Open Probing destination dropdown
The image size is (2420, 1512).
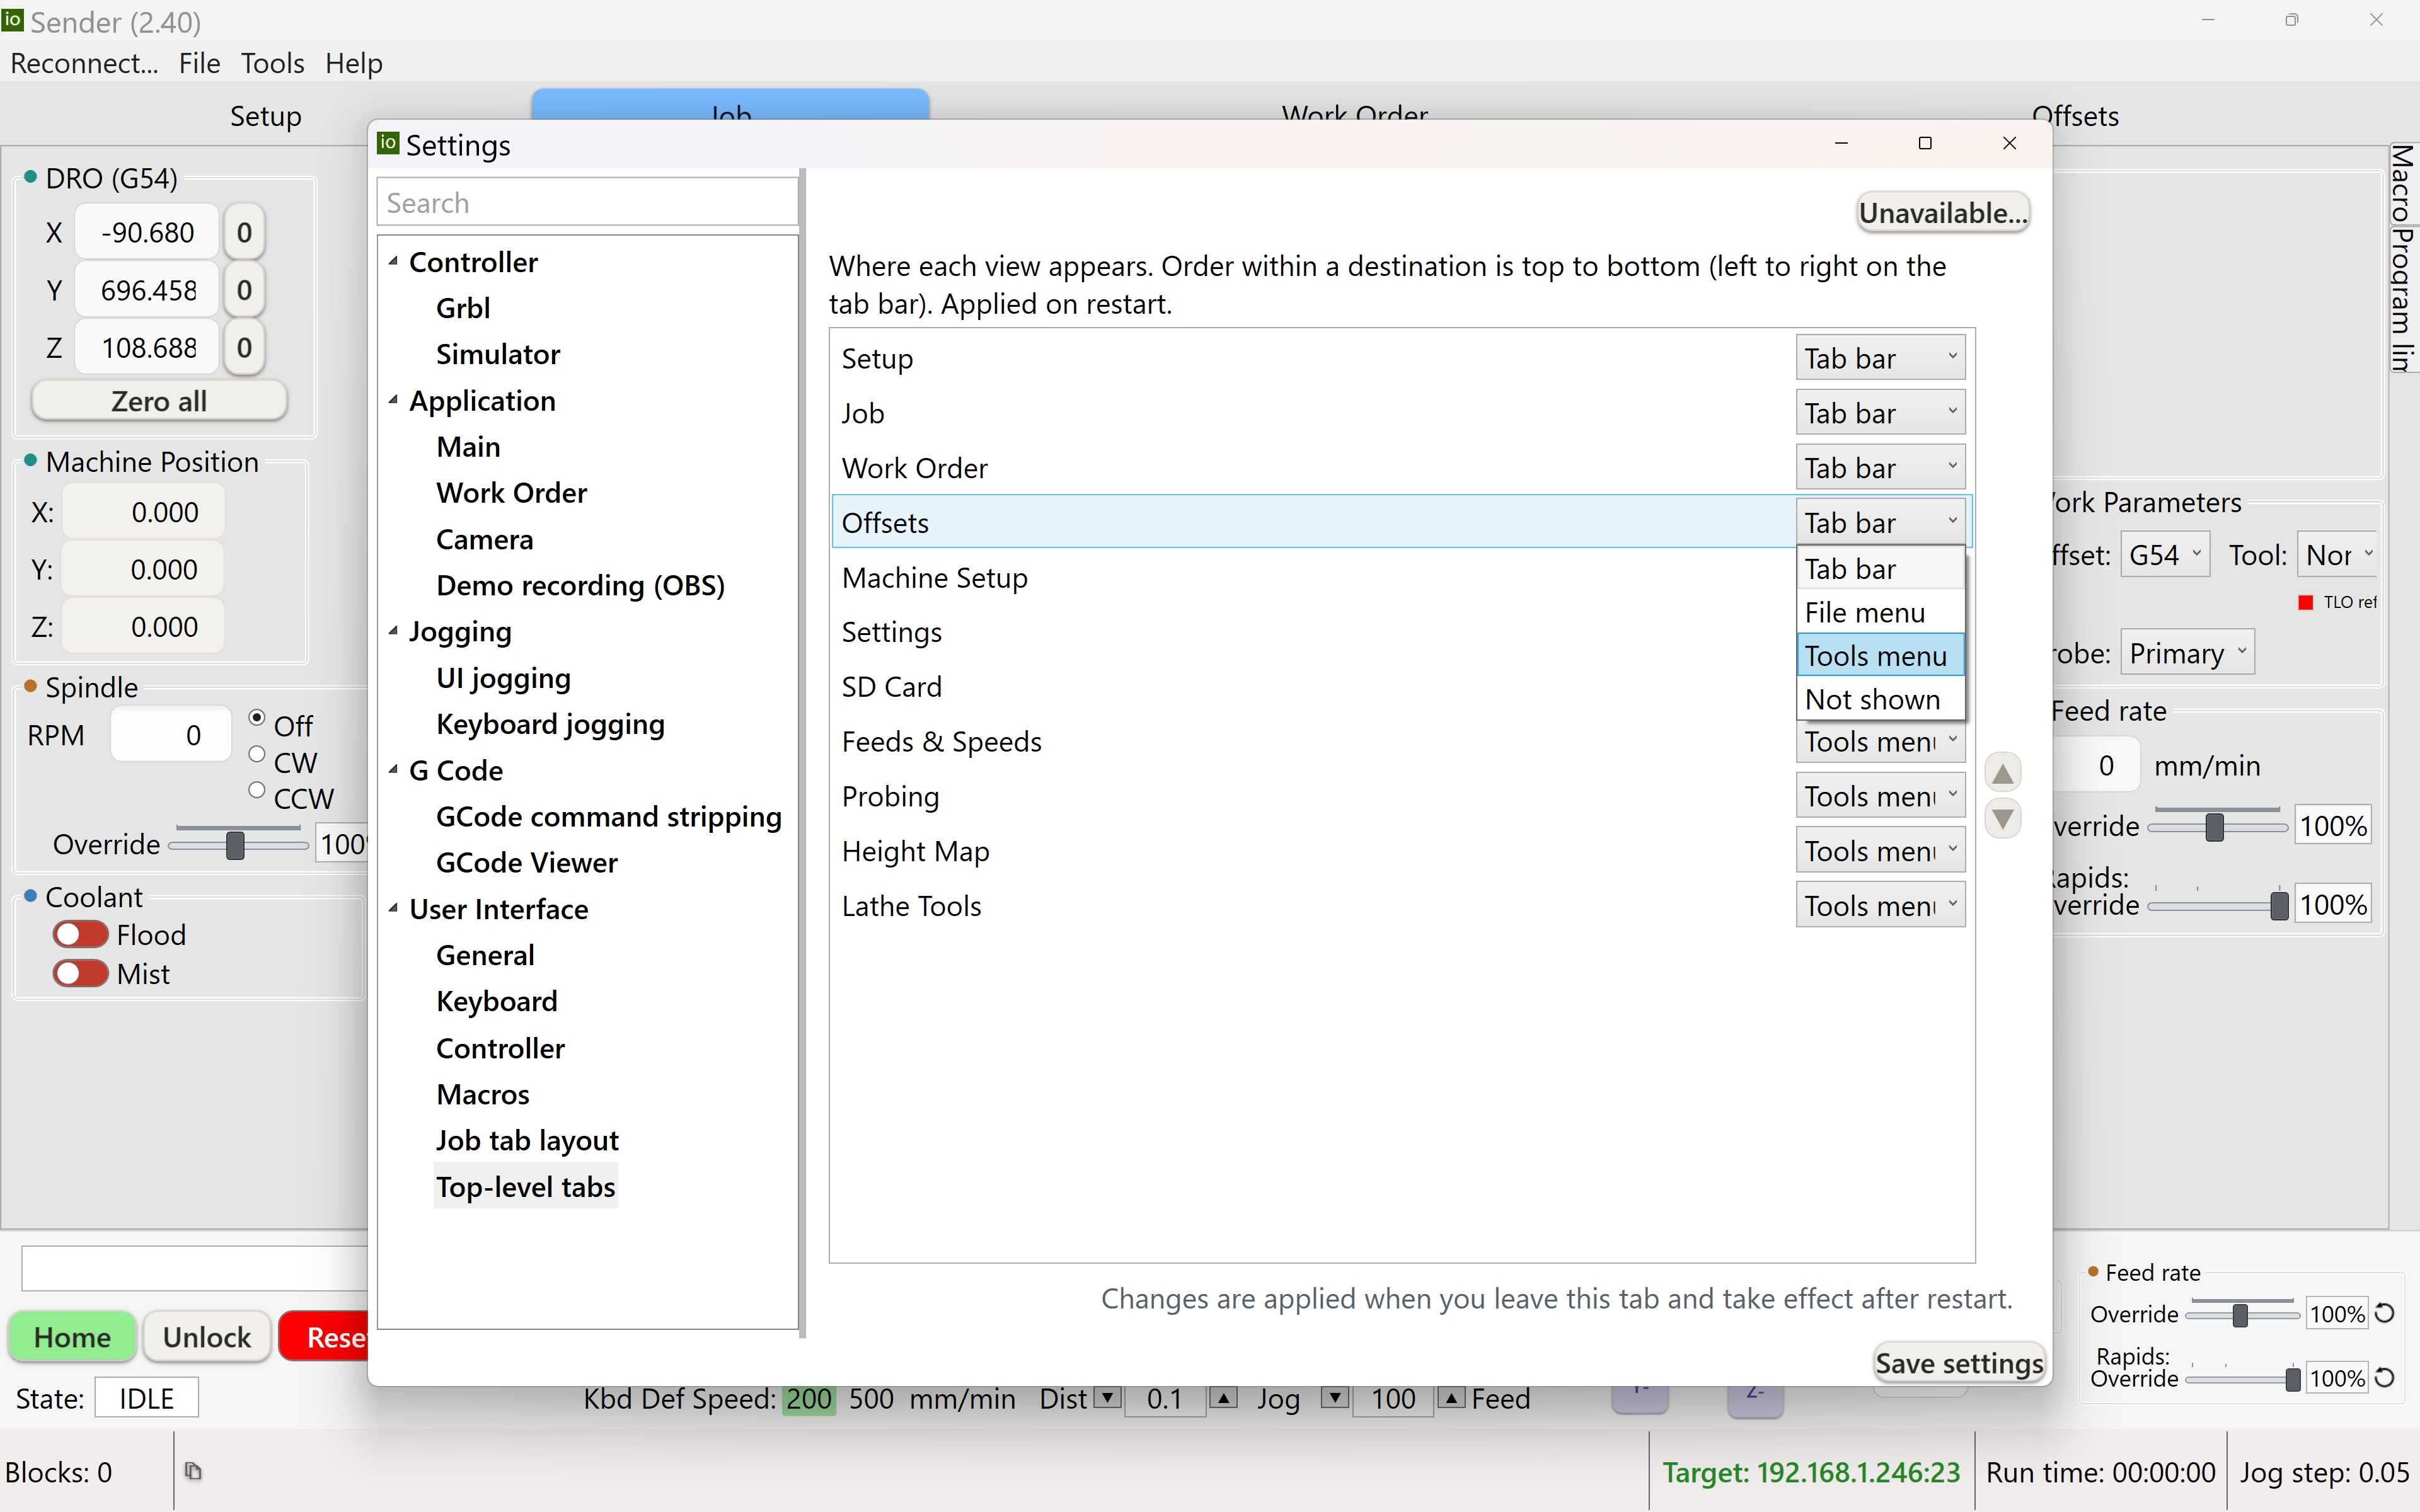point(1880,796)
